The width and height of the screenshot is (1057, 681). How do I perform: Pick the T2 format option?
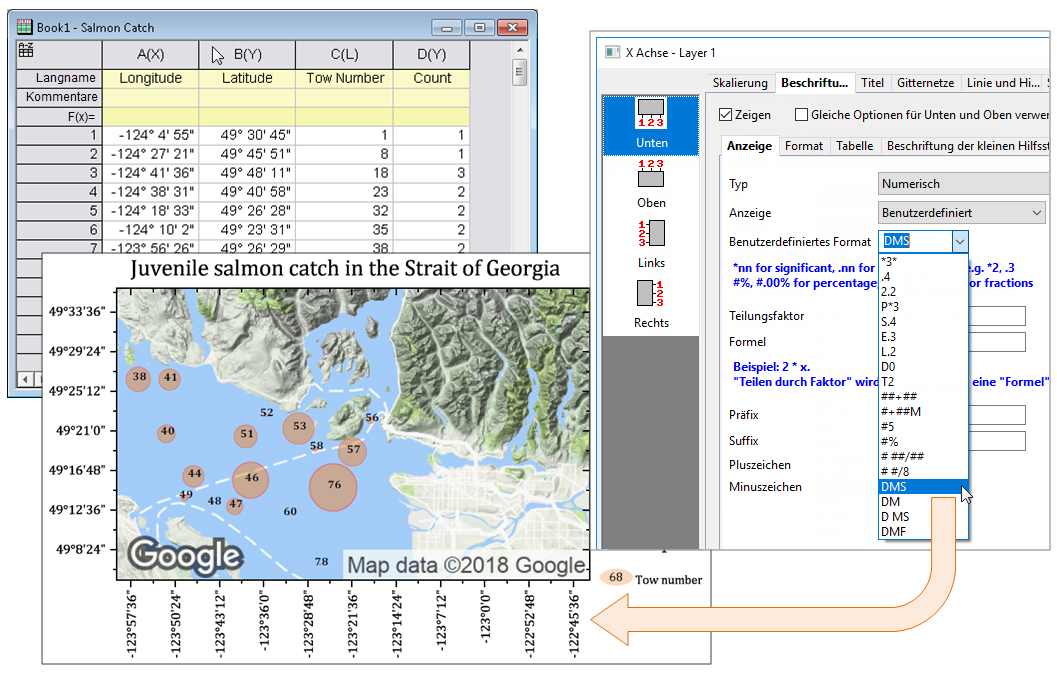pos(923,382)
